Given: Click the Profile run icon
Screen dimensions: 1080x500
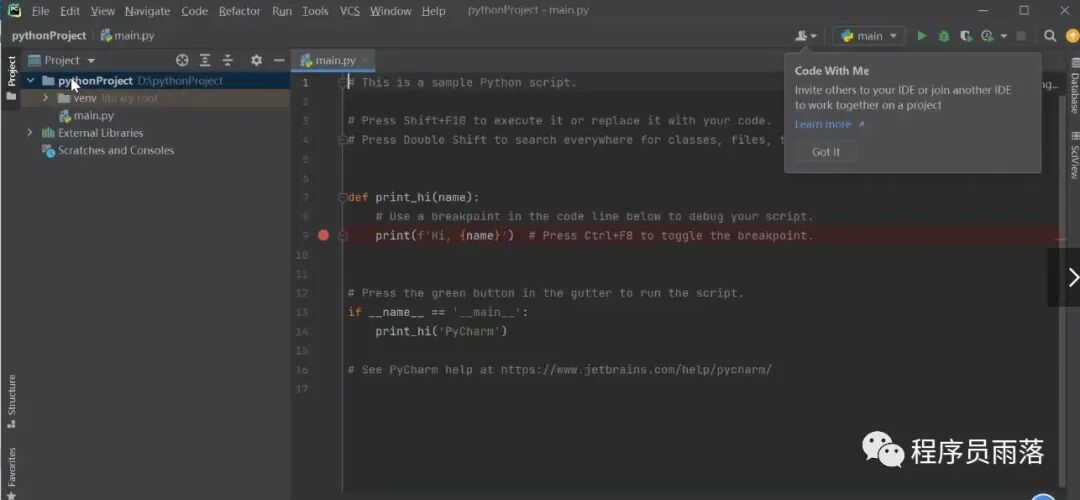Looking at the screenshot, I should click(x=988, y=36).
